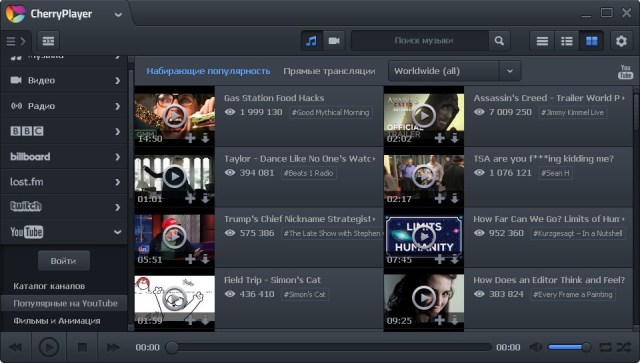Open settings gear icon

coord(621,41)
